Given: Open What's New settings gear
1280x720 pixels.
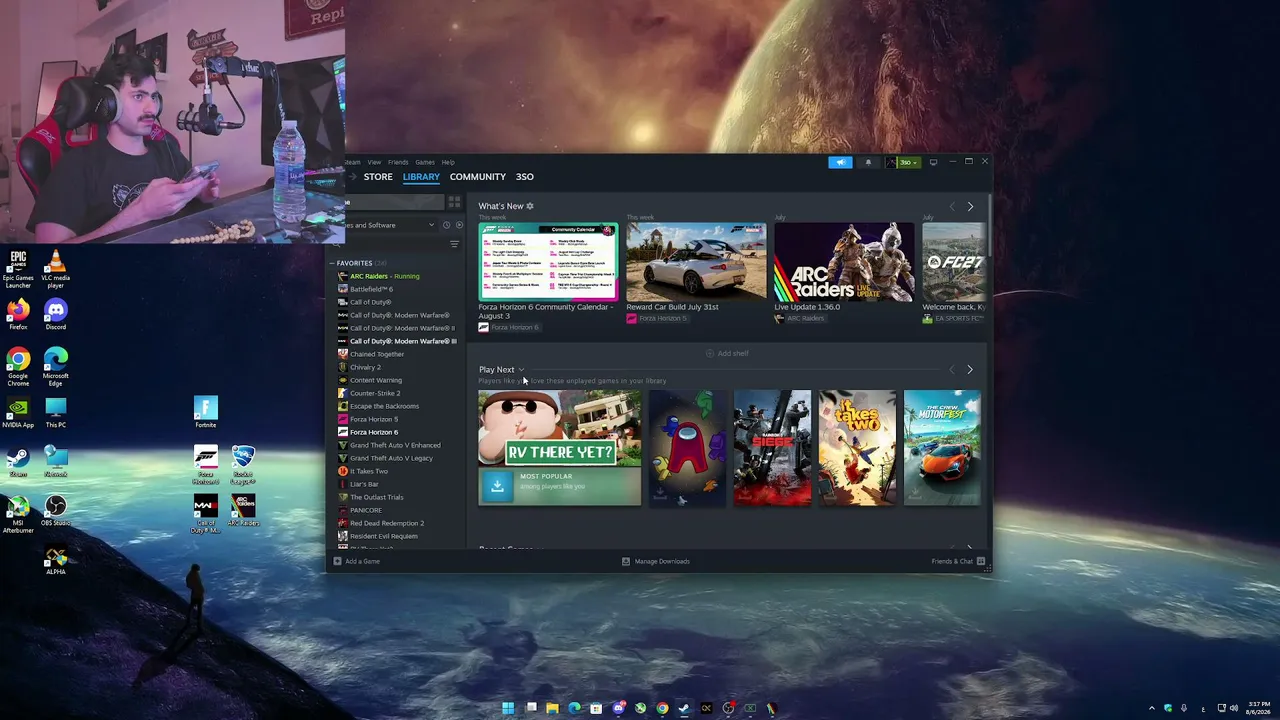Looking at the screenshot, I should pyautogui.click(x=530, y=206).
